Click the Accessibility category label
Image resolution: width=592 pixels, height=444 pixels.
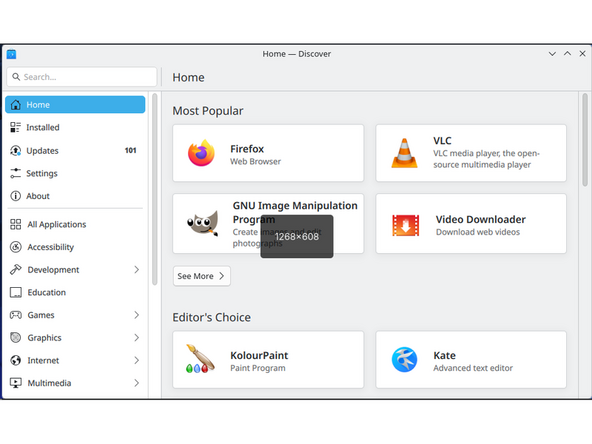coord(51,247)
